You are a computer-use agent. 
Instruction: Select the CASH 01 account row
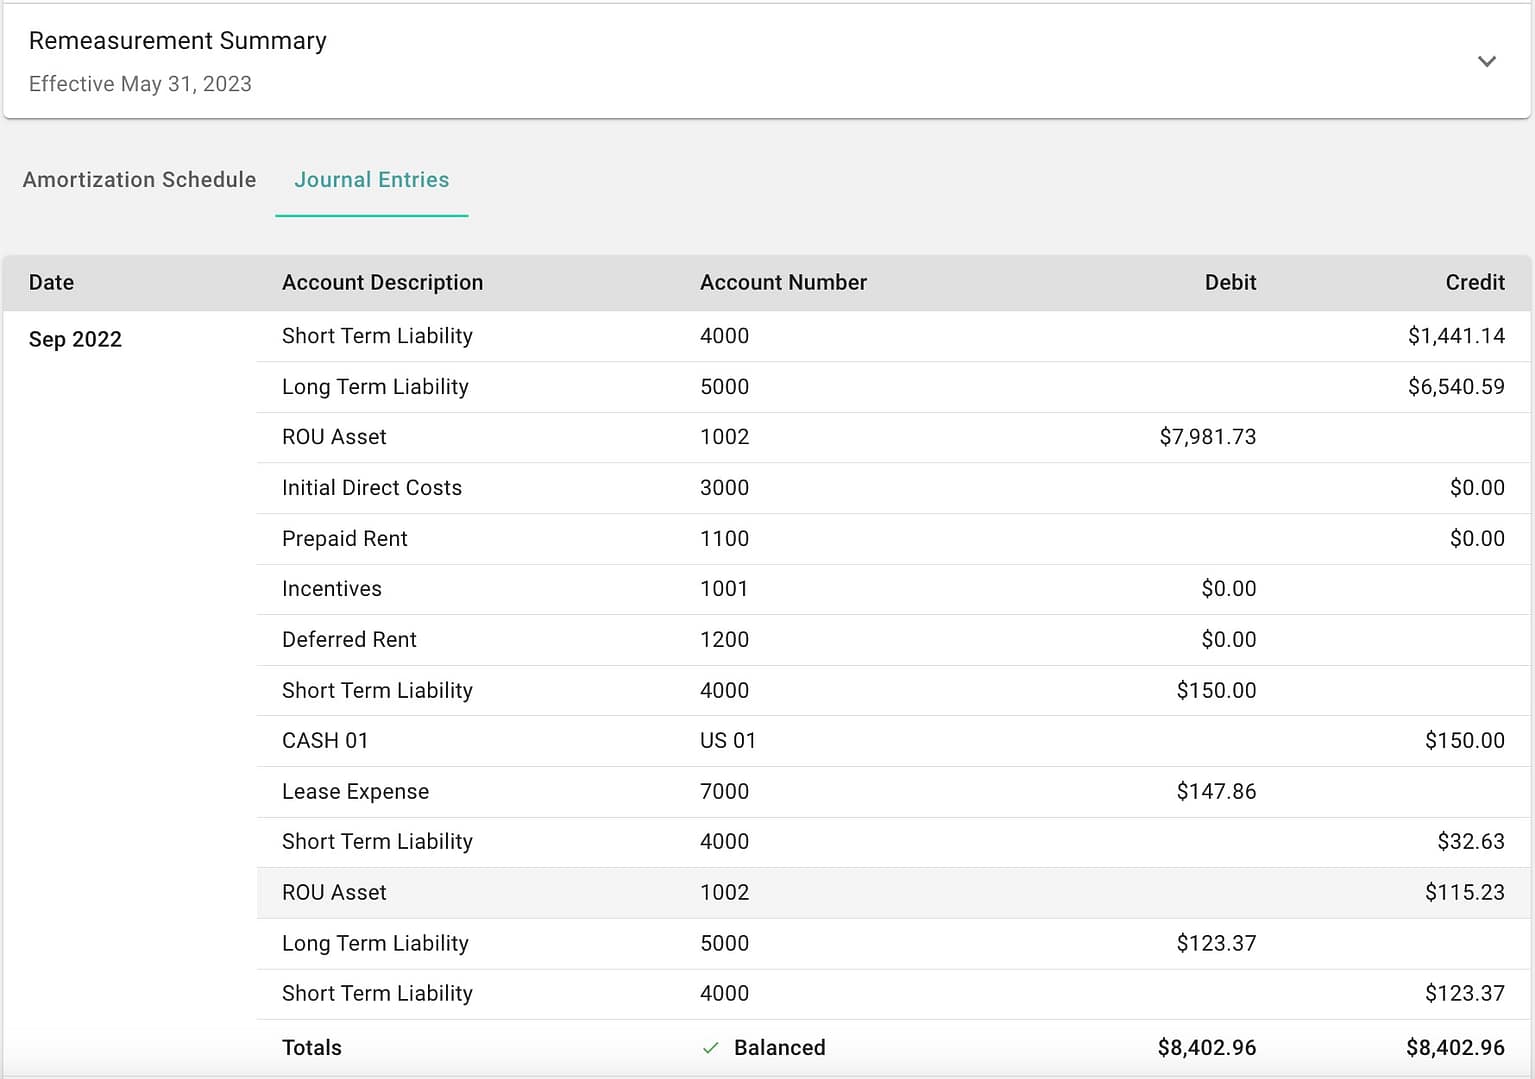[x=325, y=741]
